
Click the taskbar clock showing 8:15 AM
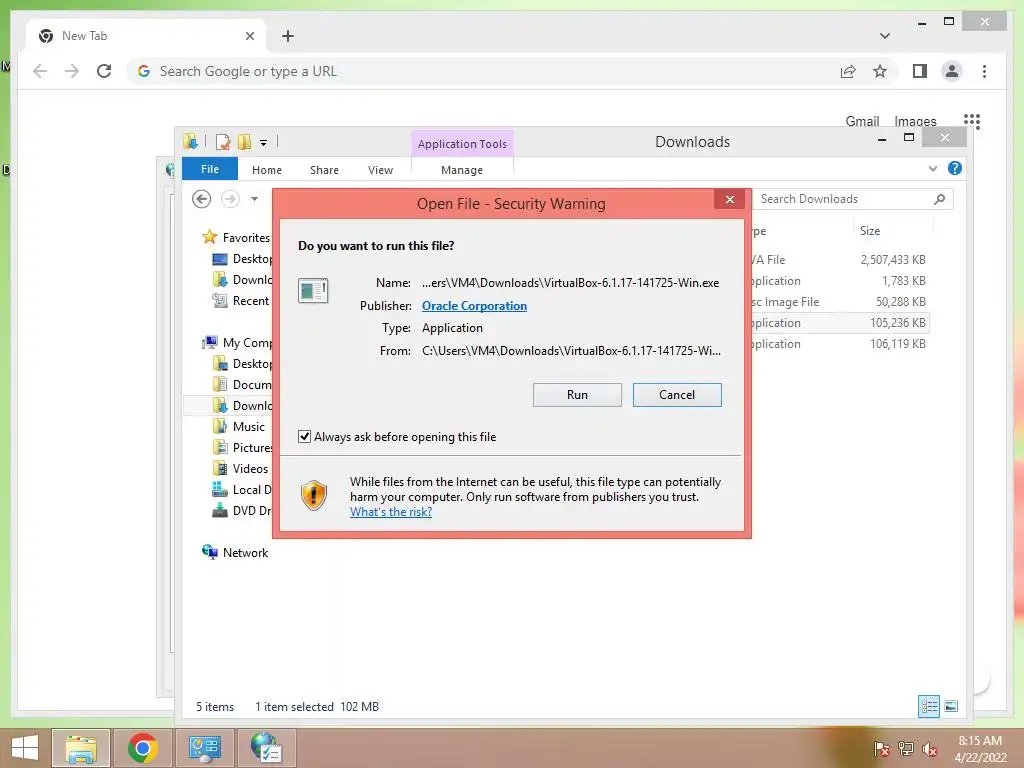coord(980,748)
